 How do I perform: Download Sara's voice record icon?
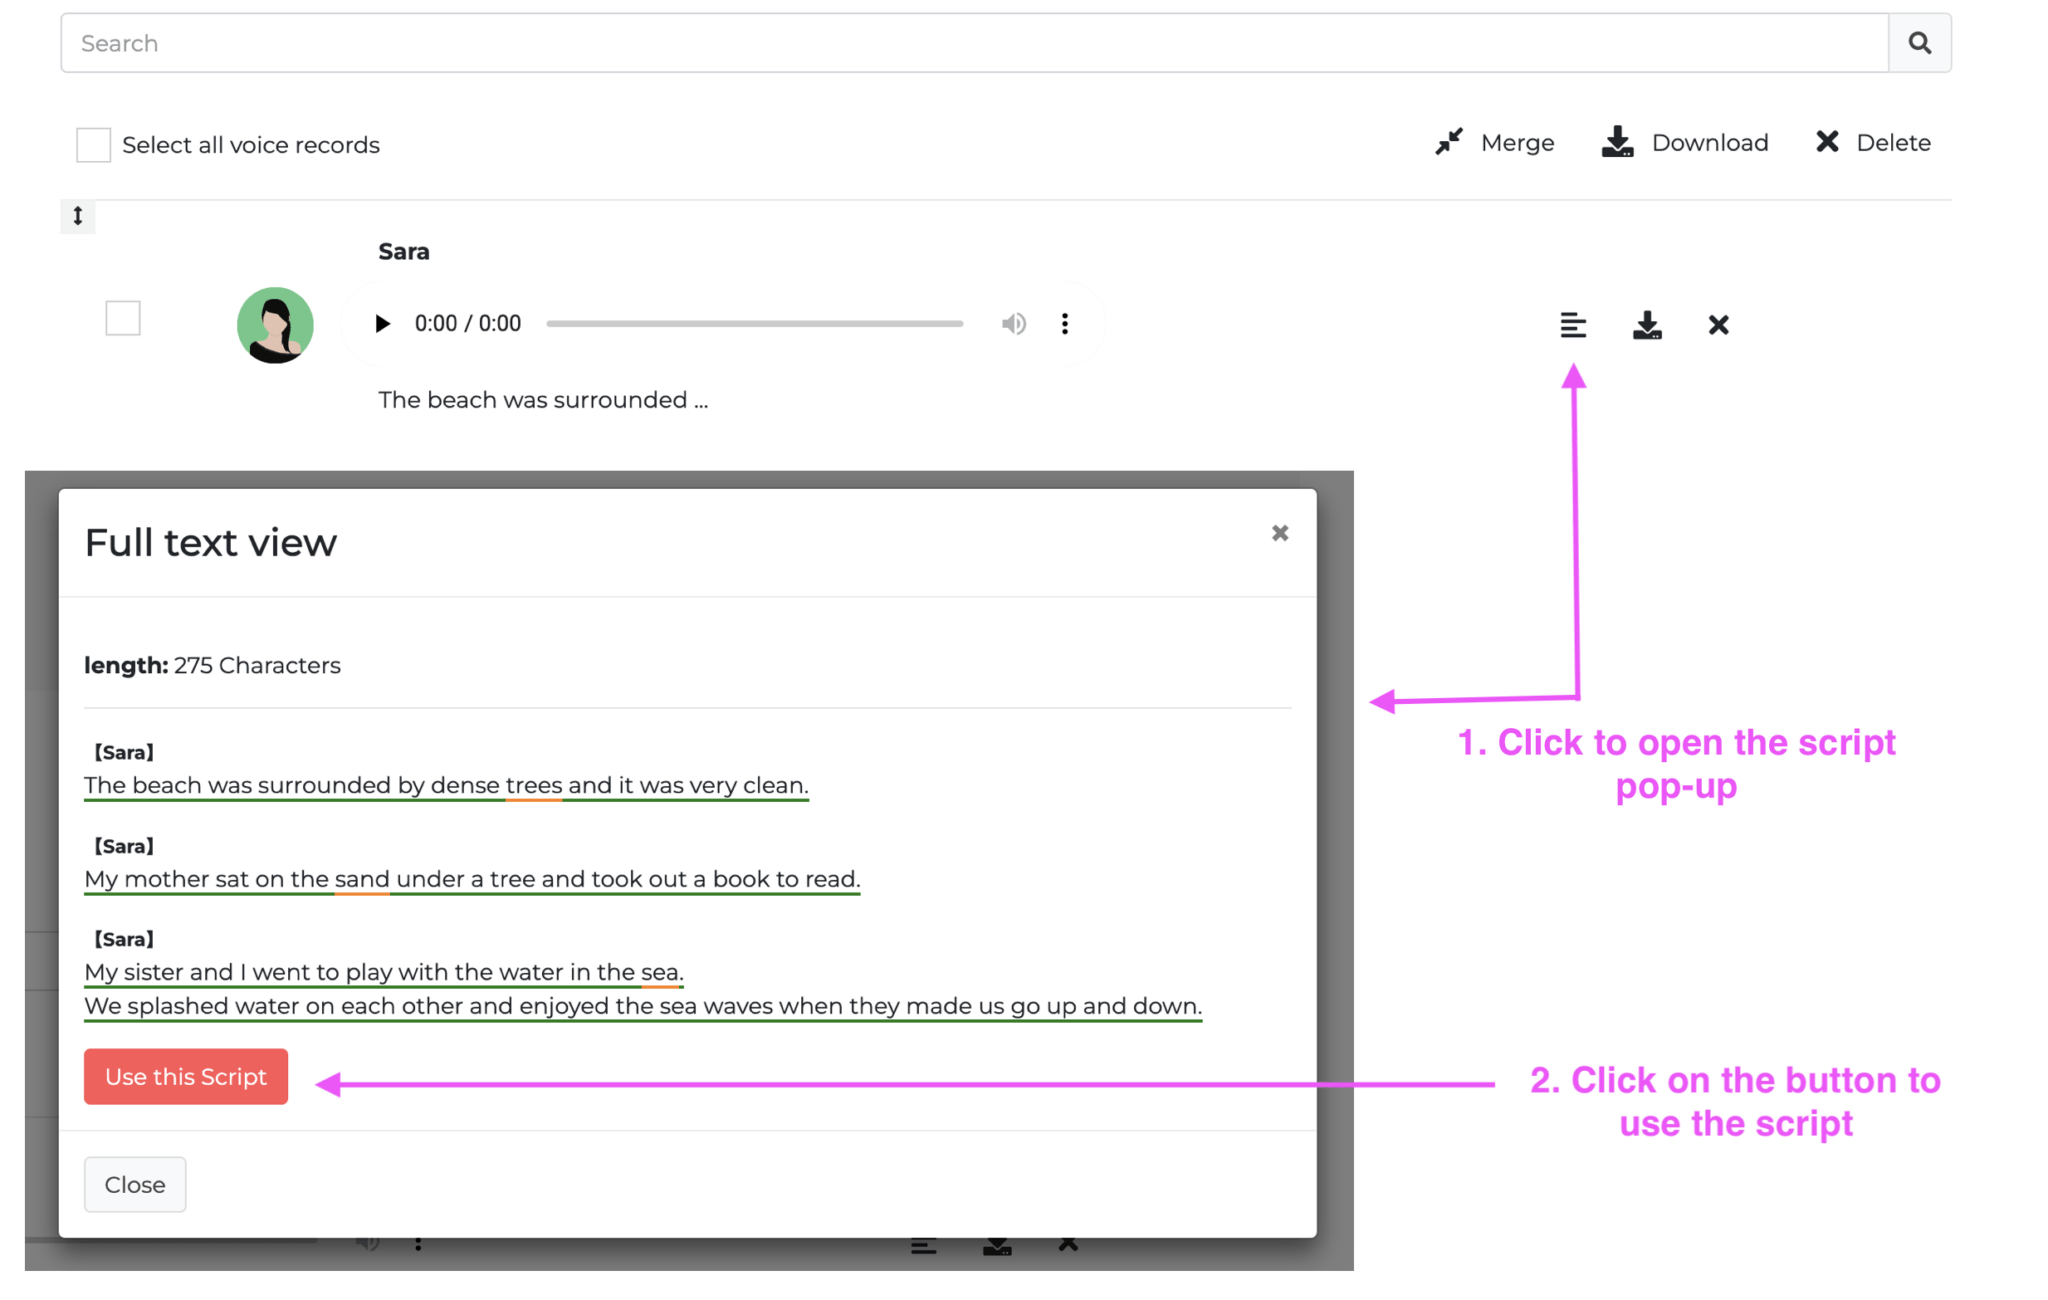(1647, 325)
